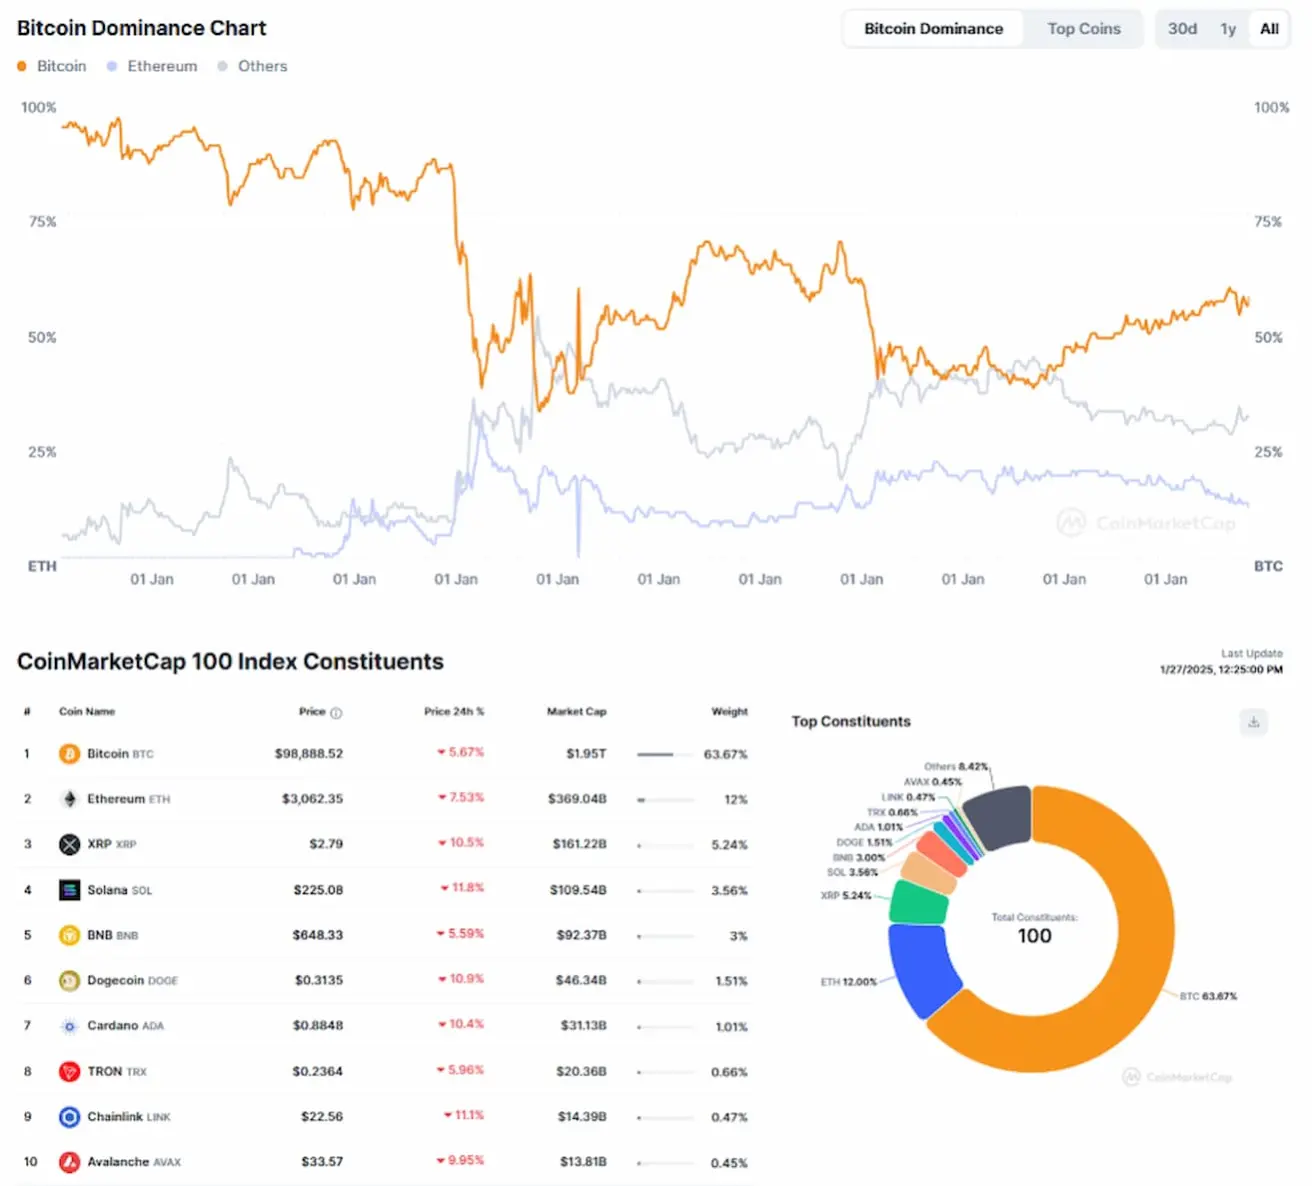Select the 1y time range
The width and height of the screenshot is (1312, 1186).
click(1228, 29)
